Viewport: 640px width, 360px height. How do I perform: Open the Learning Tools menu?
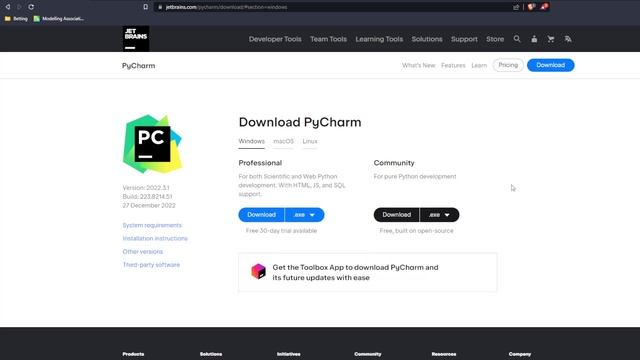[x=379, y=39]
